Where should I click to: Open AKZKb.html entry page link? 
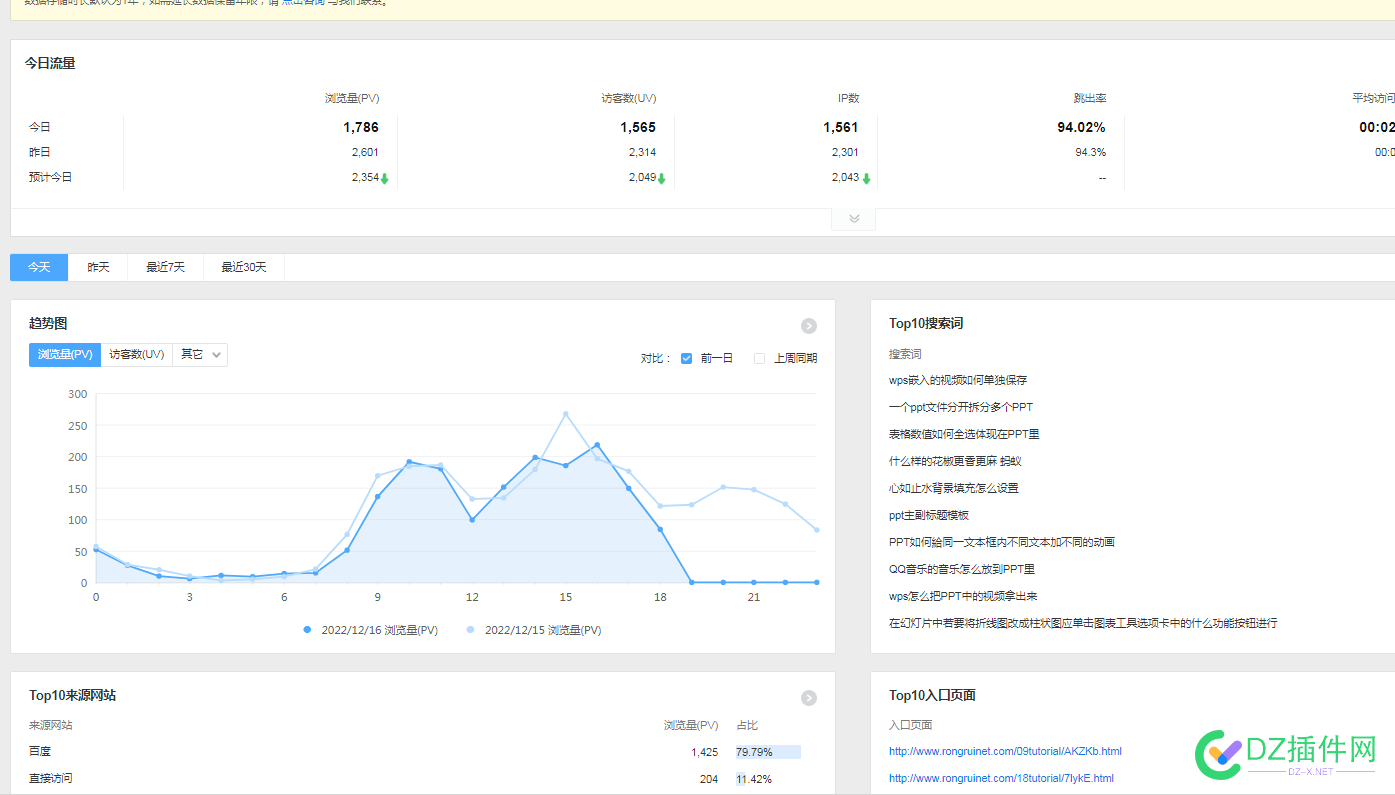point(1005,751)
